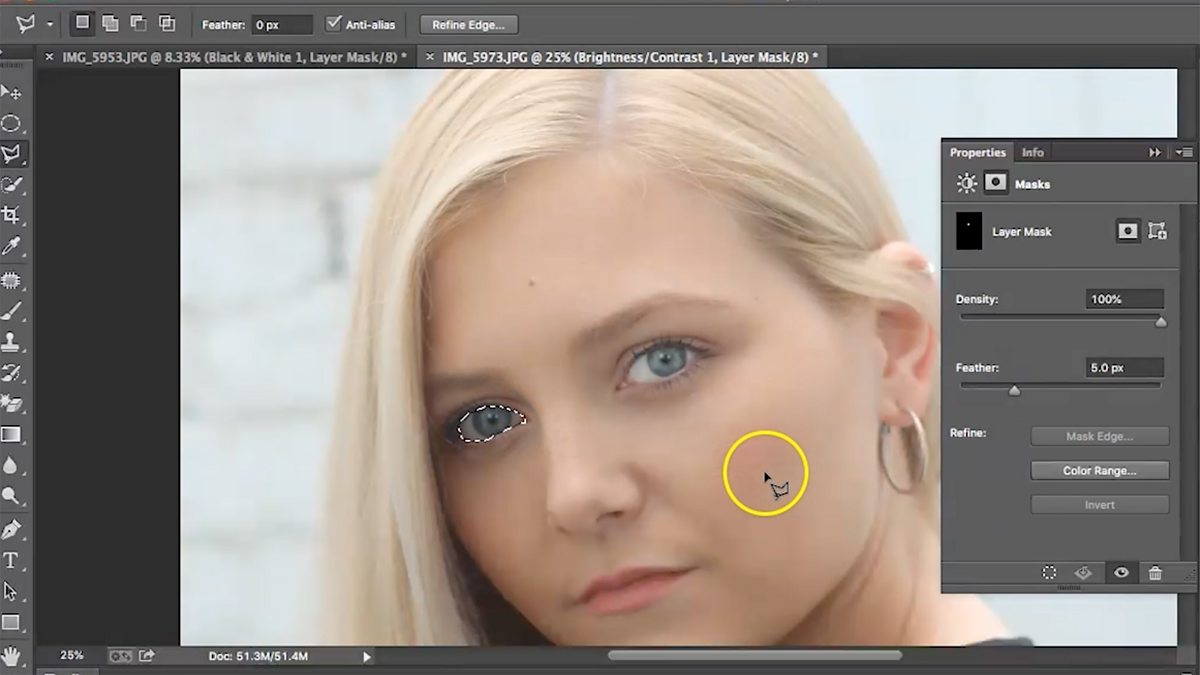
Task: Click the Refine Edge... button
Action: (x=468, y=24)
